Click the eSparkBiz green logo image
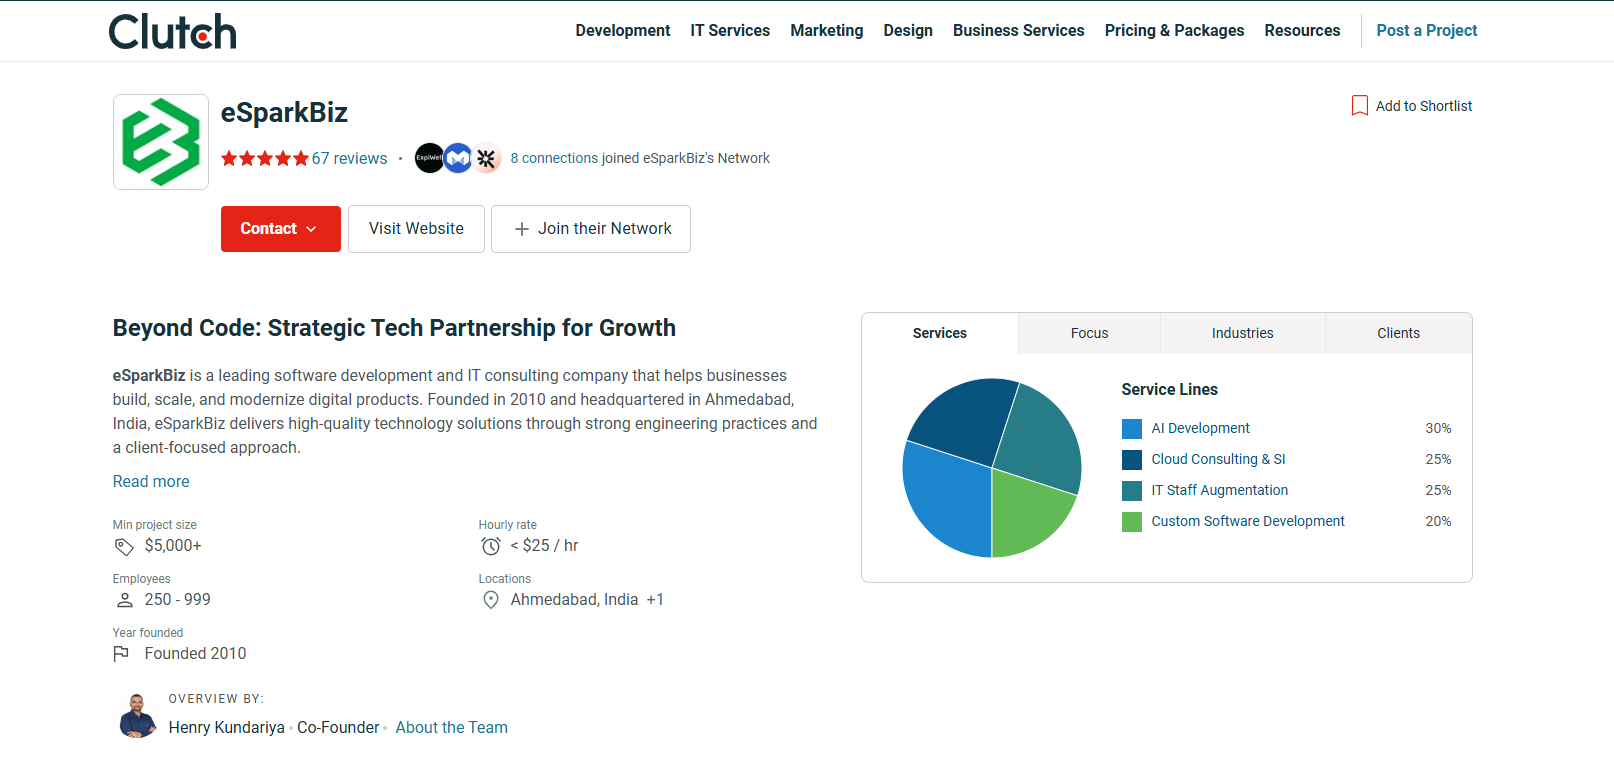Viewport: 1614px width, 762px height. point(161,142)
